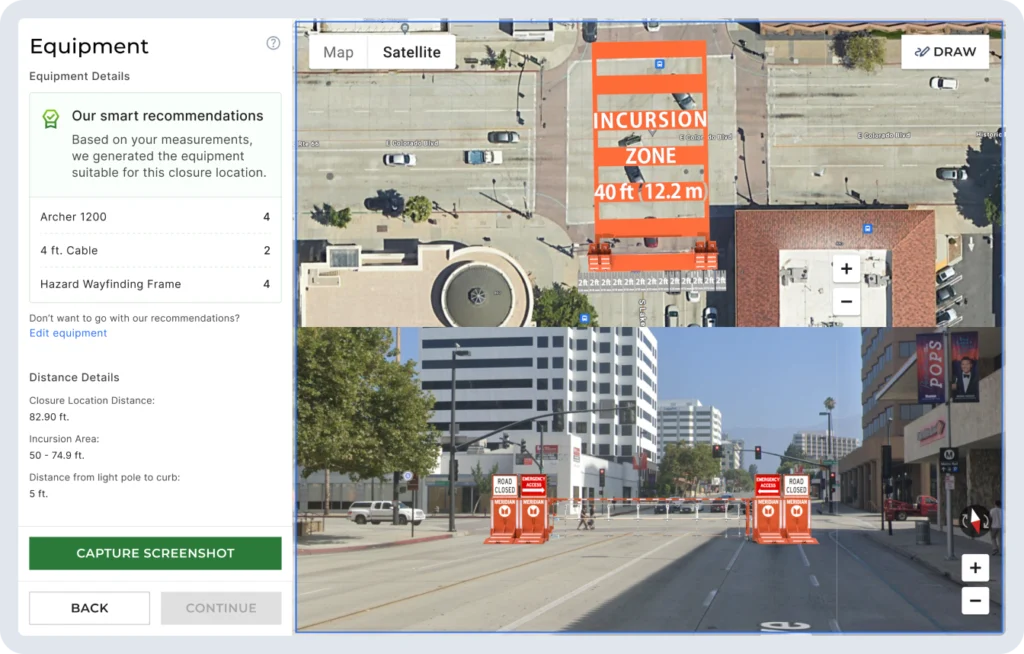Click the street view compass icon
1024x654 pixels.
pyautogui.click(x=974, y=521)
